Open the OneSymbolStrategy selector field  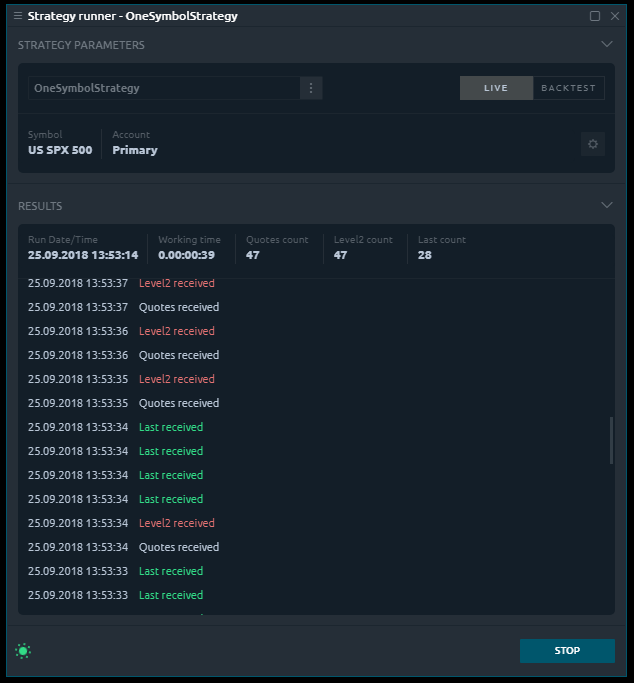[164, 88]
